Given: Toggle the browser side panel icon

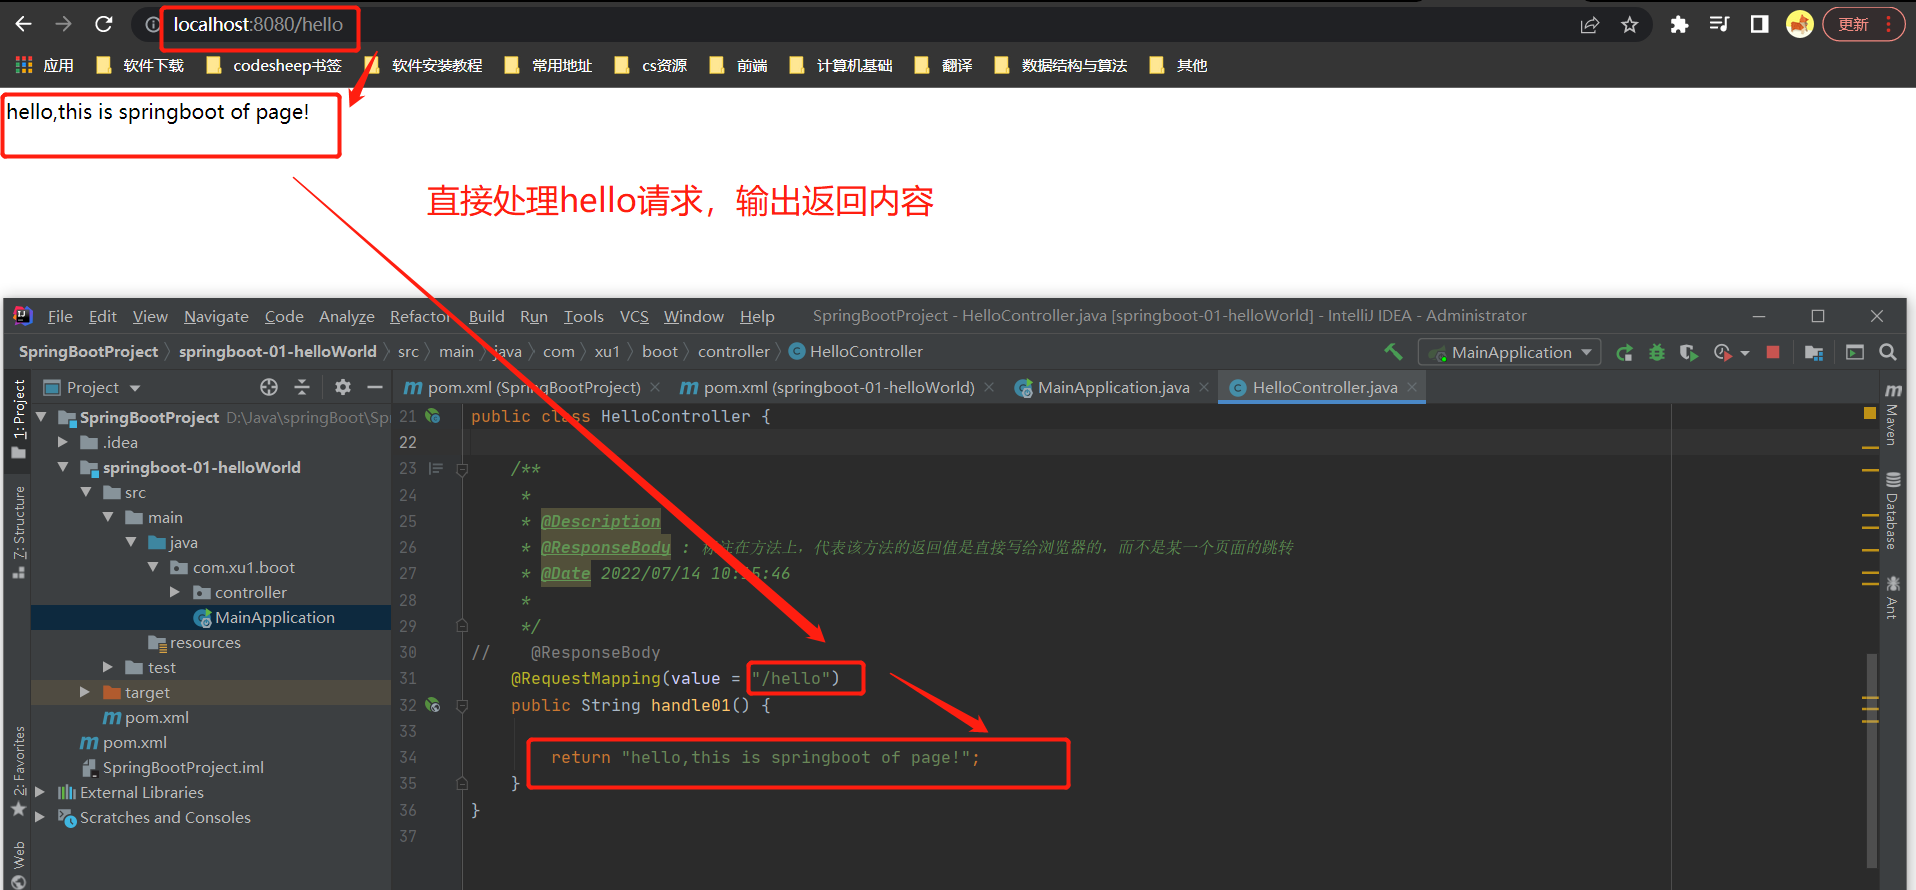Looking at the screenshot, I should pos(1759,24).
